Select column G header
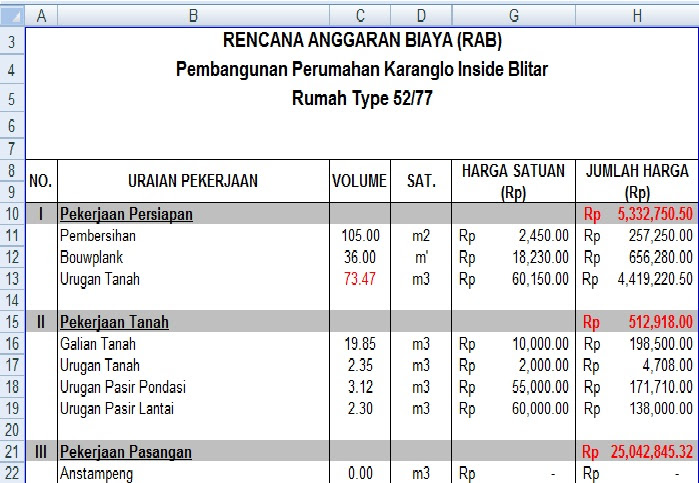 [514, 16]
